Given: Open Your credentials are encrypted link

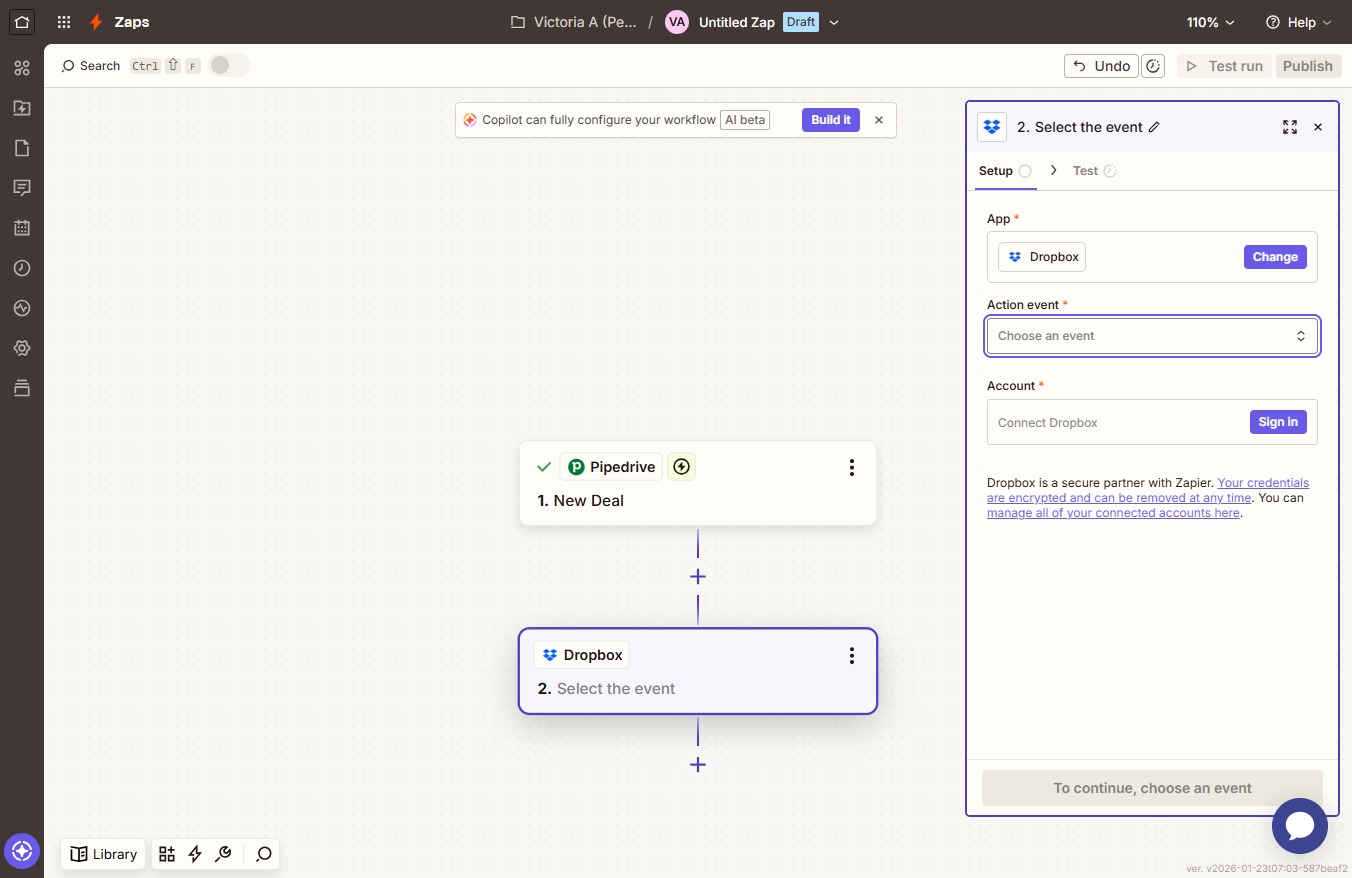Looking at the screenshot, I should pos(1147,490).
